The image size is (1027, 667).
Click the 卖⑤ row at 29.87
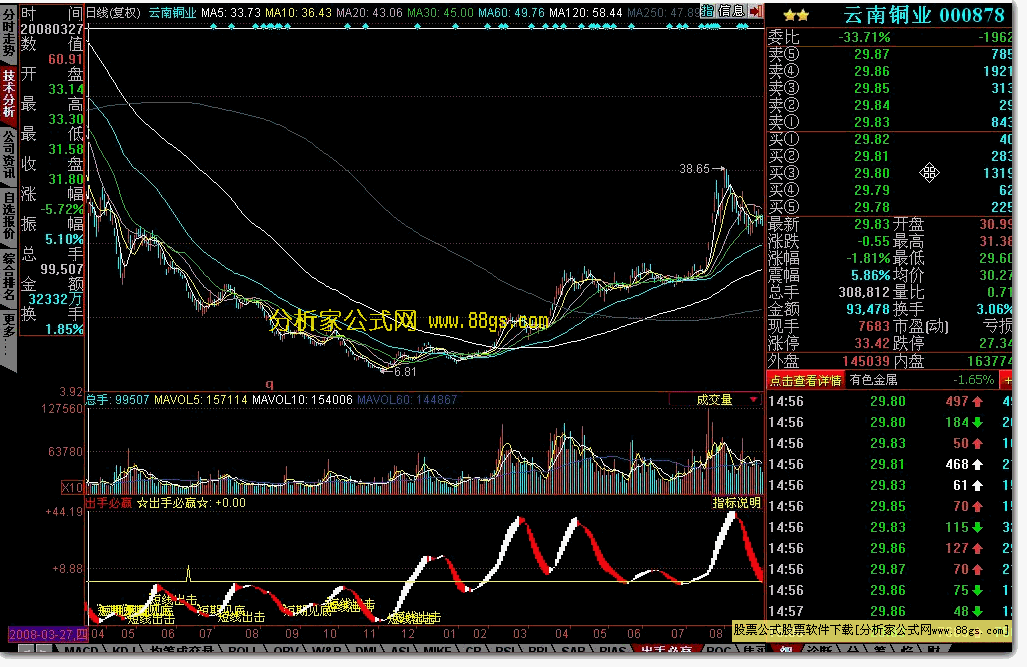pos(889,54)
